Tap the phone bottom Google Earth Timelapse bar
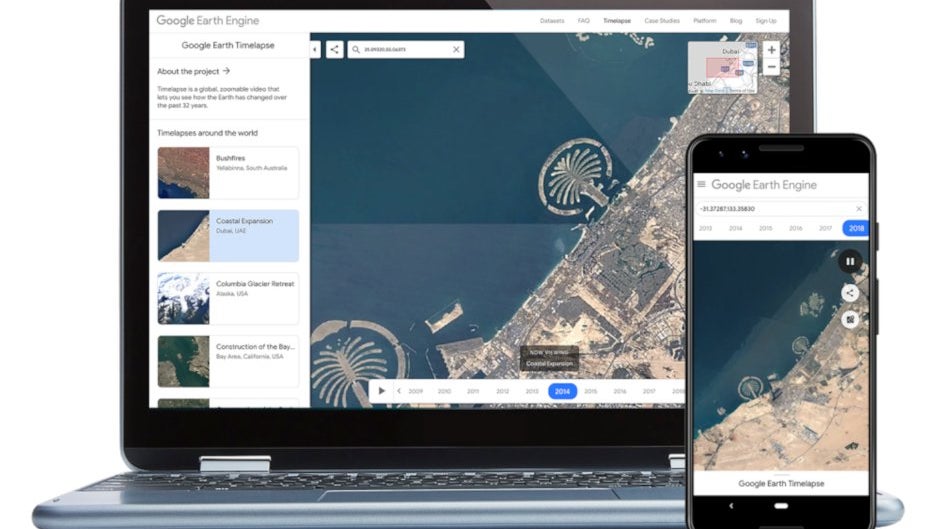940x529 pixels. tap(781, 483)
